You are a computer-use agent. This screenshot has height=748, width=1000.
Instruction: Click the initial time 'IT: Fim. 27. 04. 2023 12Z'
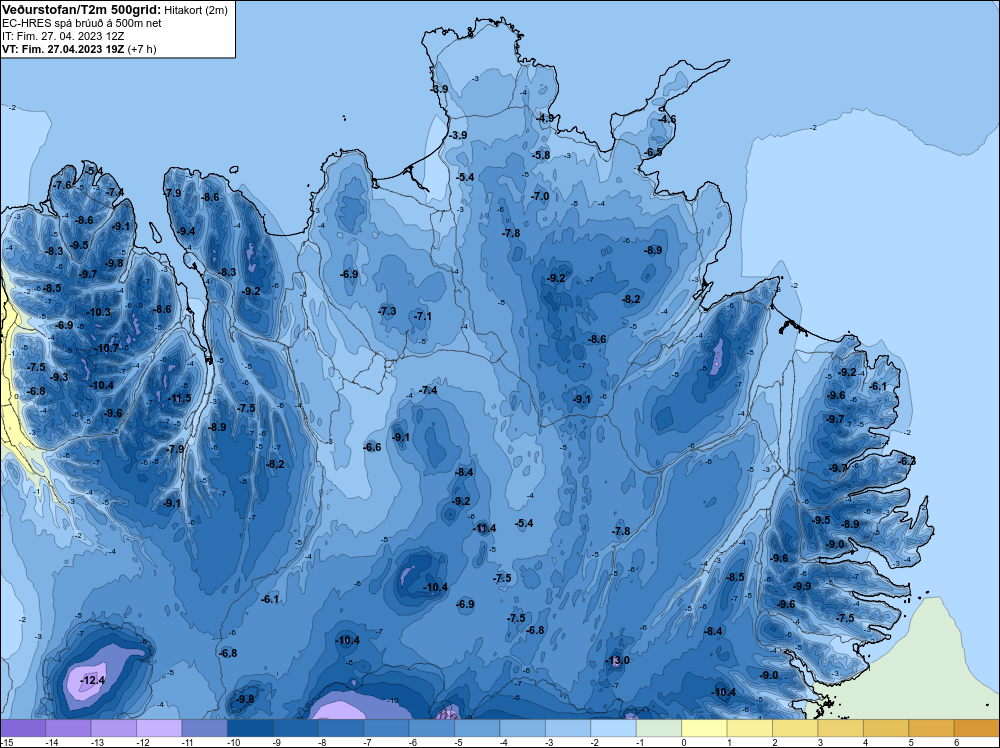[x=63, y=36]
